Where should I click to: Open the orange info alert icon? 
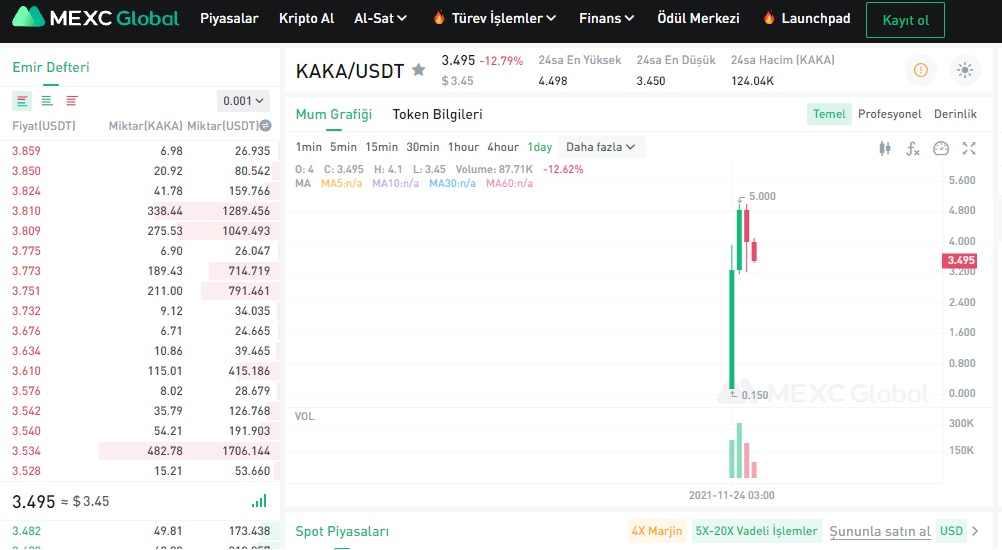921,70
